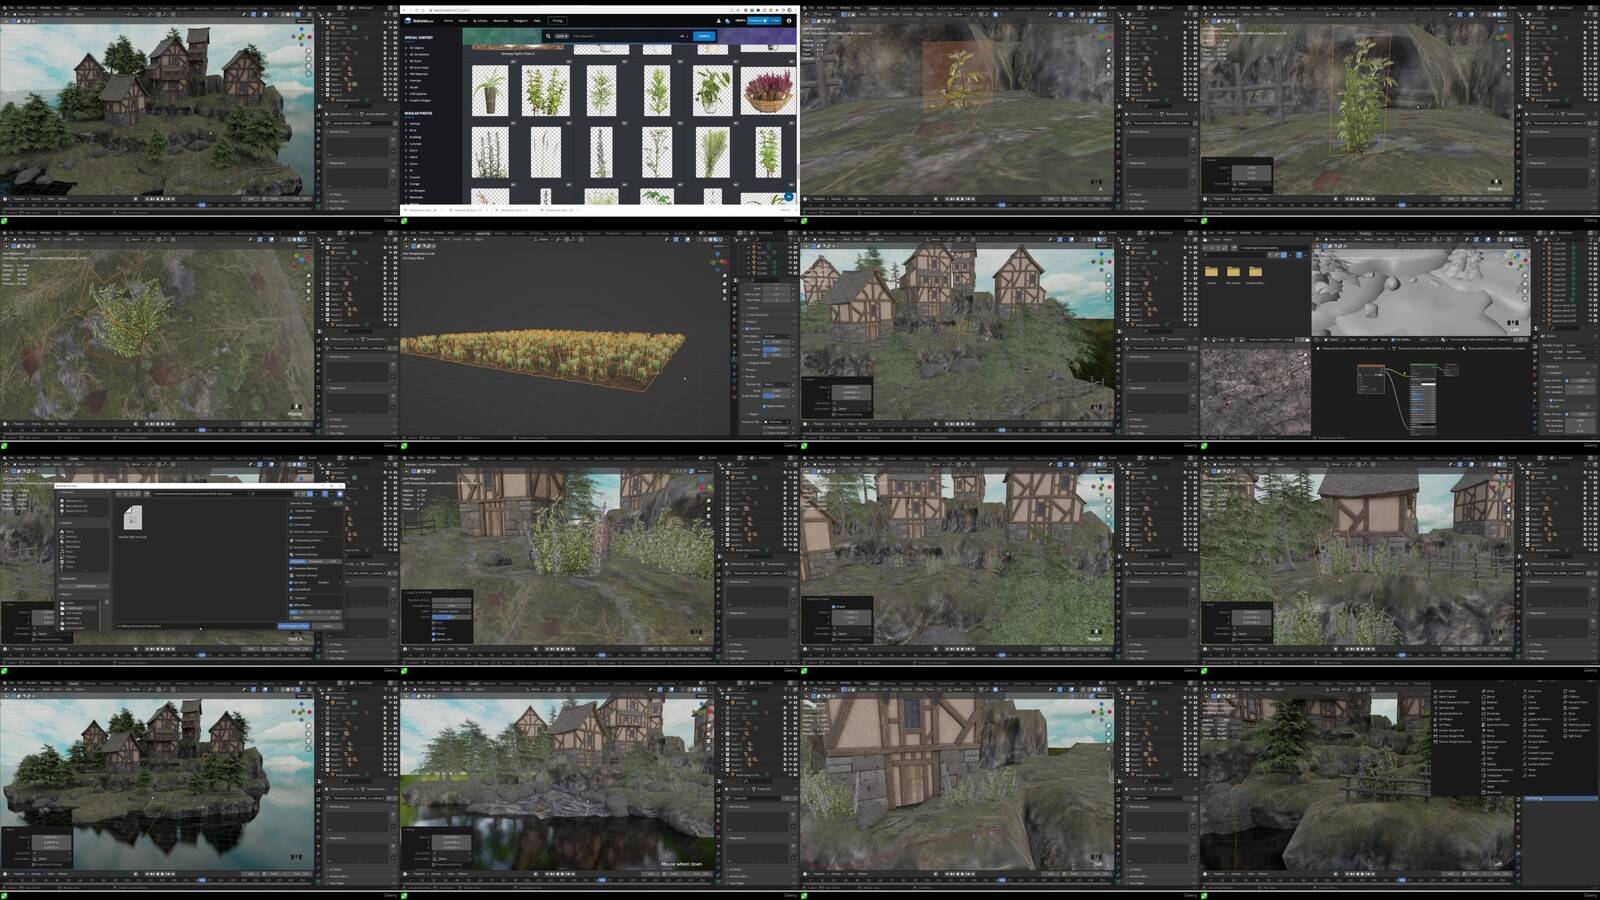The image size is (1600, 900).
Task: Open the user profile icon on the plant website
Action: click(788, 20)
